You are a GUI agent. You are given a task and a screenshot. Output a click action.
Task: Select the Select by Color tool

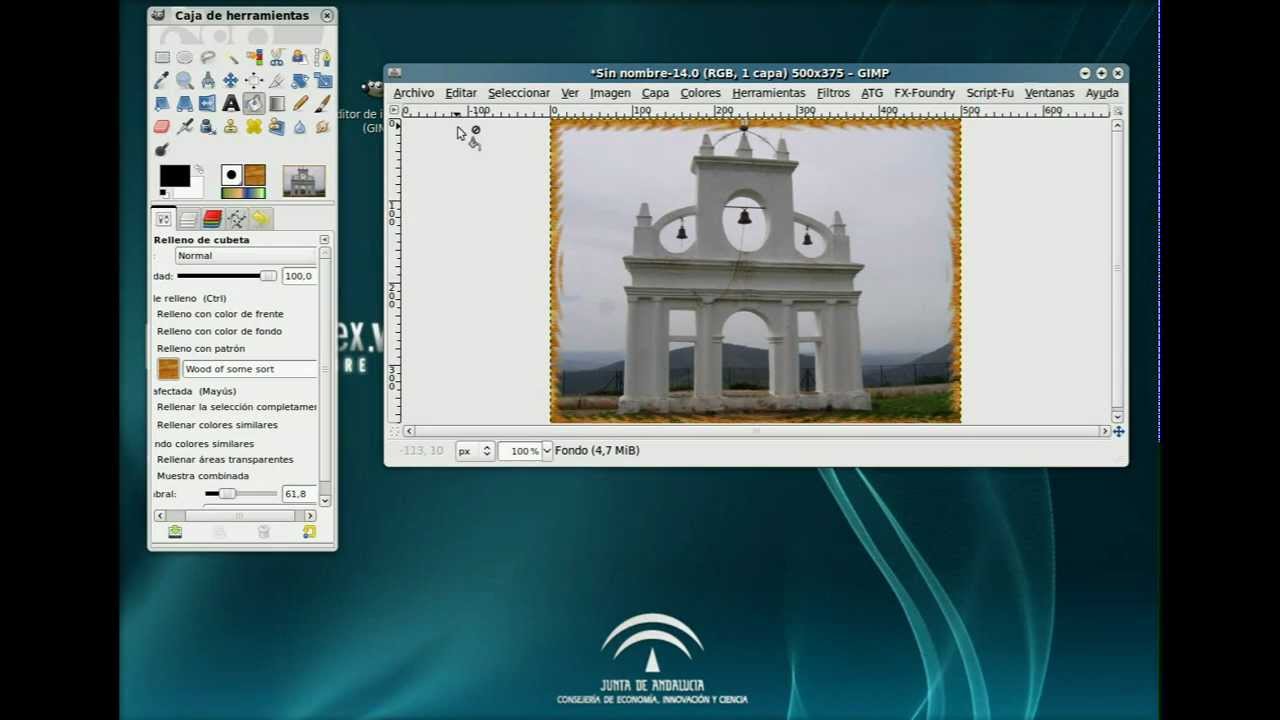click(254, 57)
